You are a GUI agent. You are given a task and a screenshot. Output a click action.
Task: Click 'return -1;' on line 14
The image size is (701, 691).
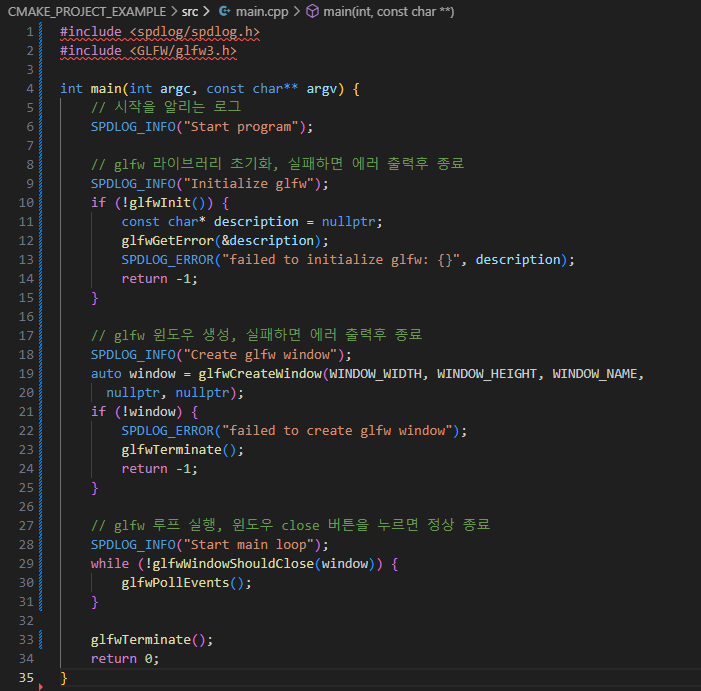click(160, 278)
